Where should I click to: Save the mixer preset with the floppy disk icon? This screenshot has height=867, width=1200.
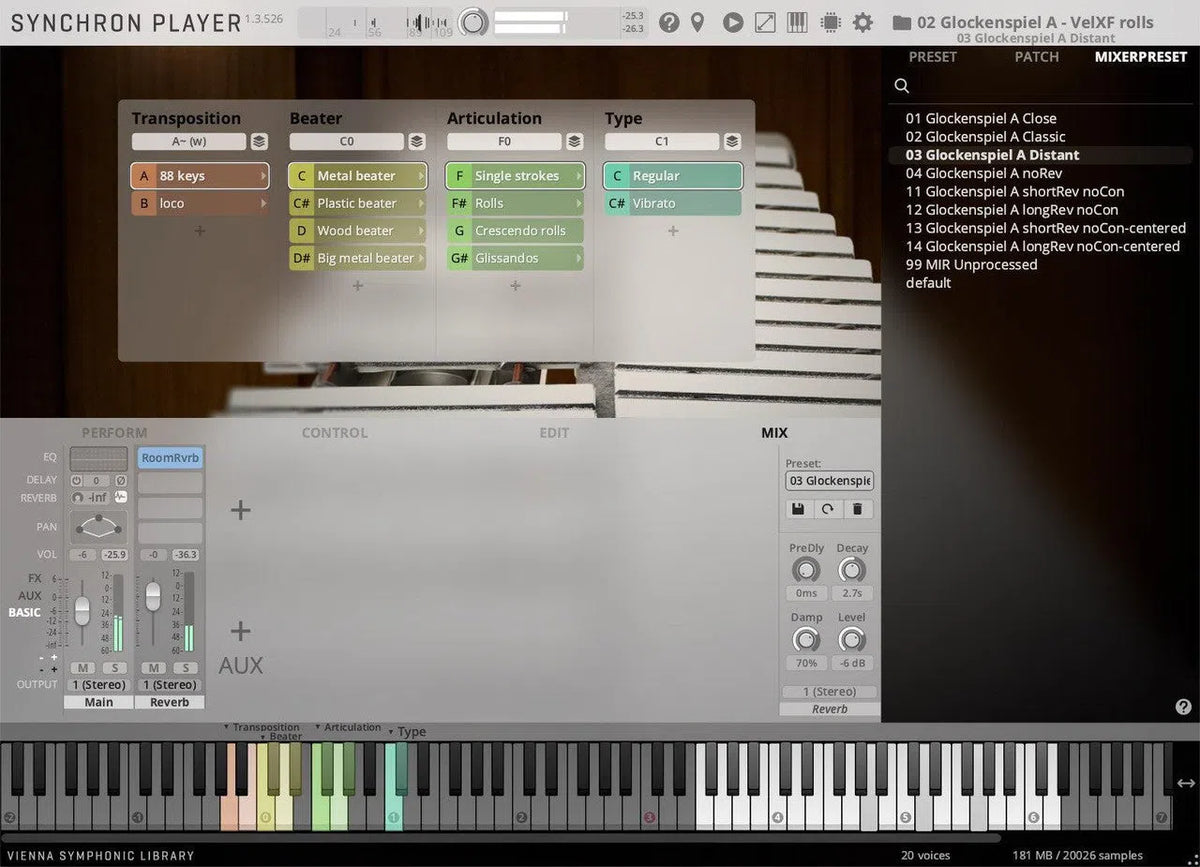point(797,509)
